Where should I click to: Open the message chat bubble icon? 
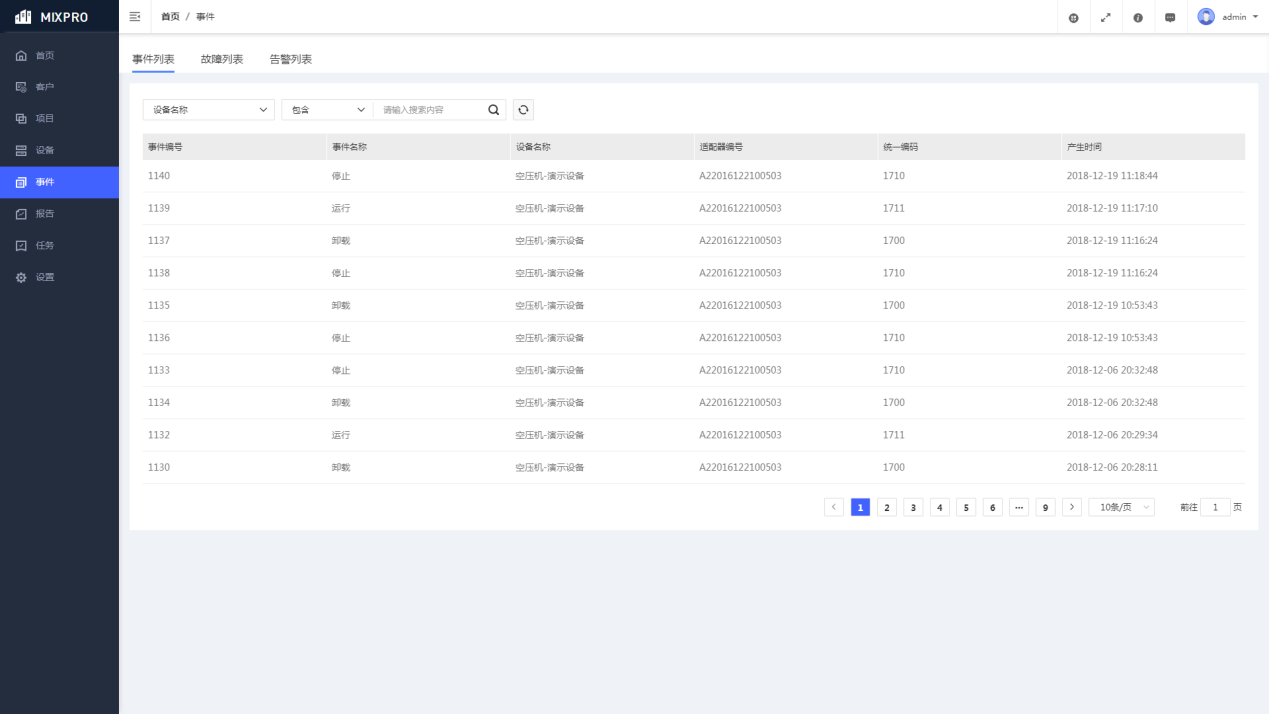1170,17
